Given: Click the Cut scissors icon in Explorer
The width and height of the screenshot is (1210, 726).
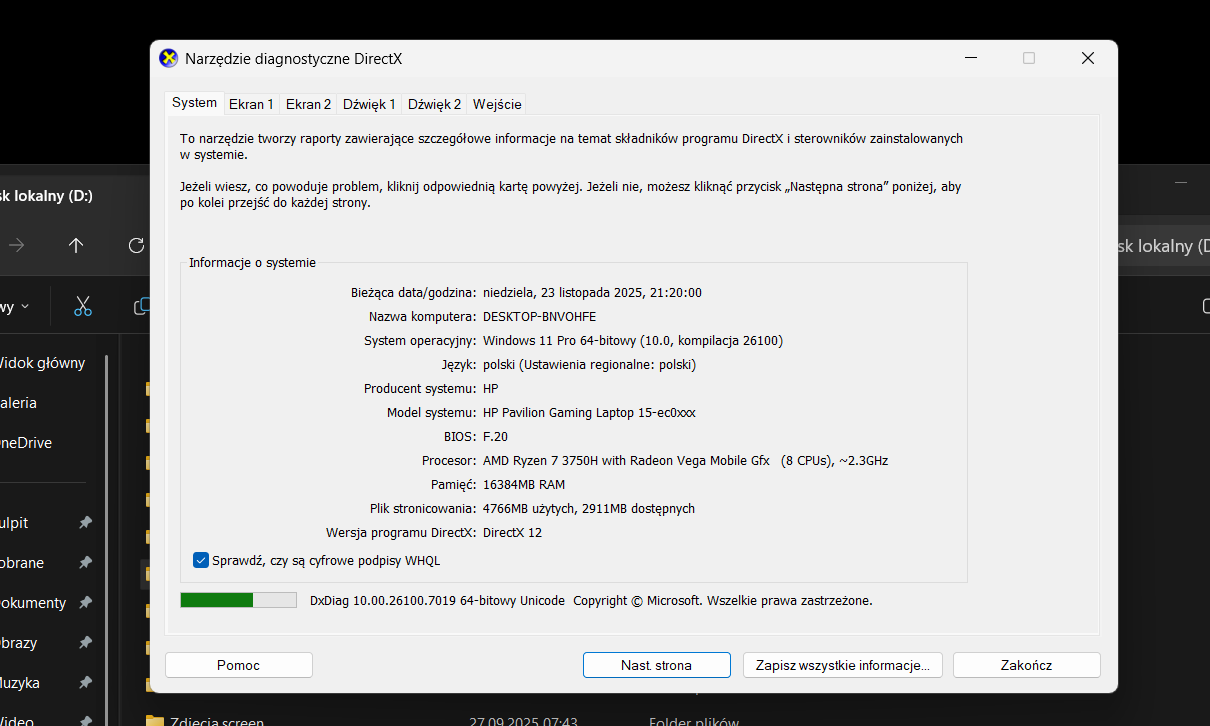Looking at the screenshot, I should tap(83, 306).
